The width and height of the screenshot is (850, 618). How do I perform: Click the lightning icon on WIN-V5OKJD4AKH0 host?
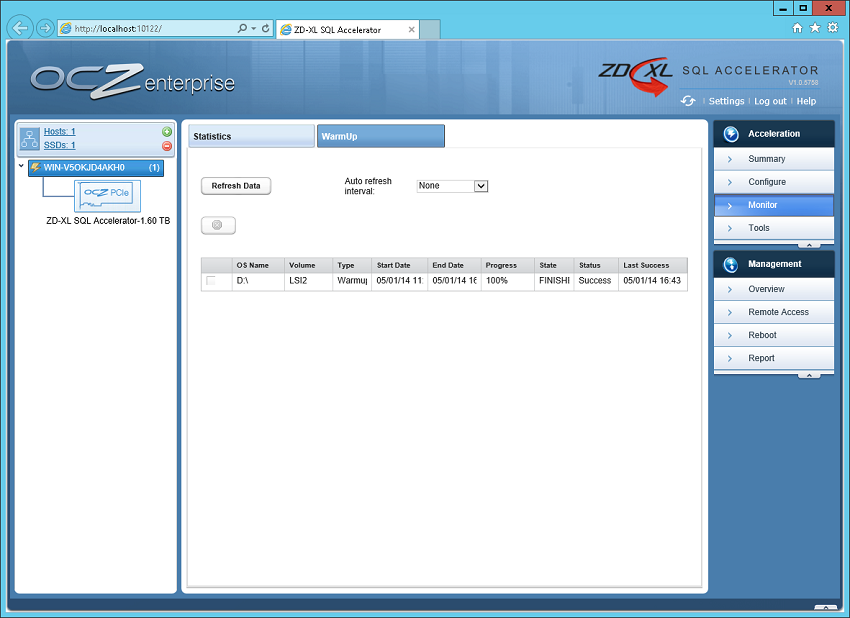[36, 168]
